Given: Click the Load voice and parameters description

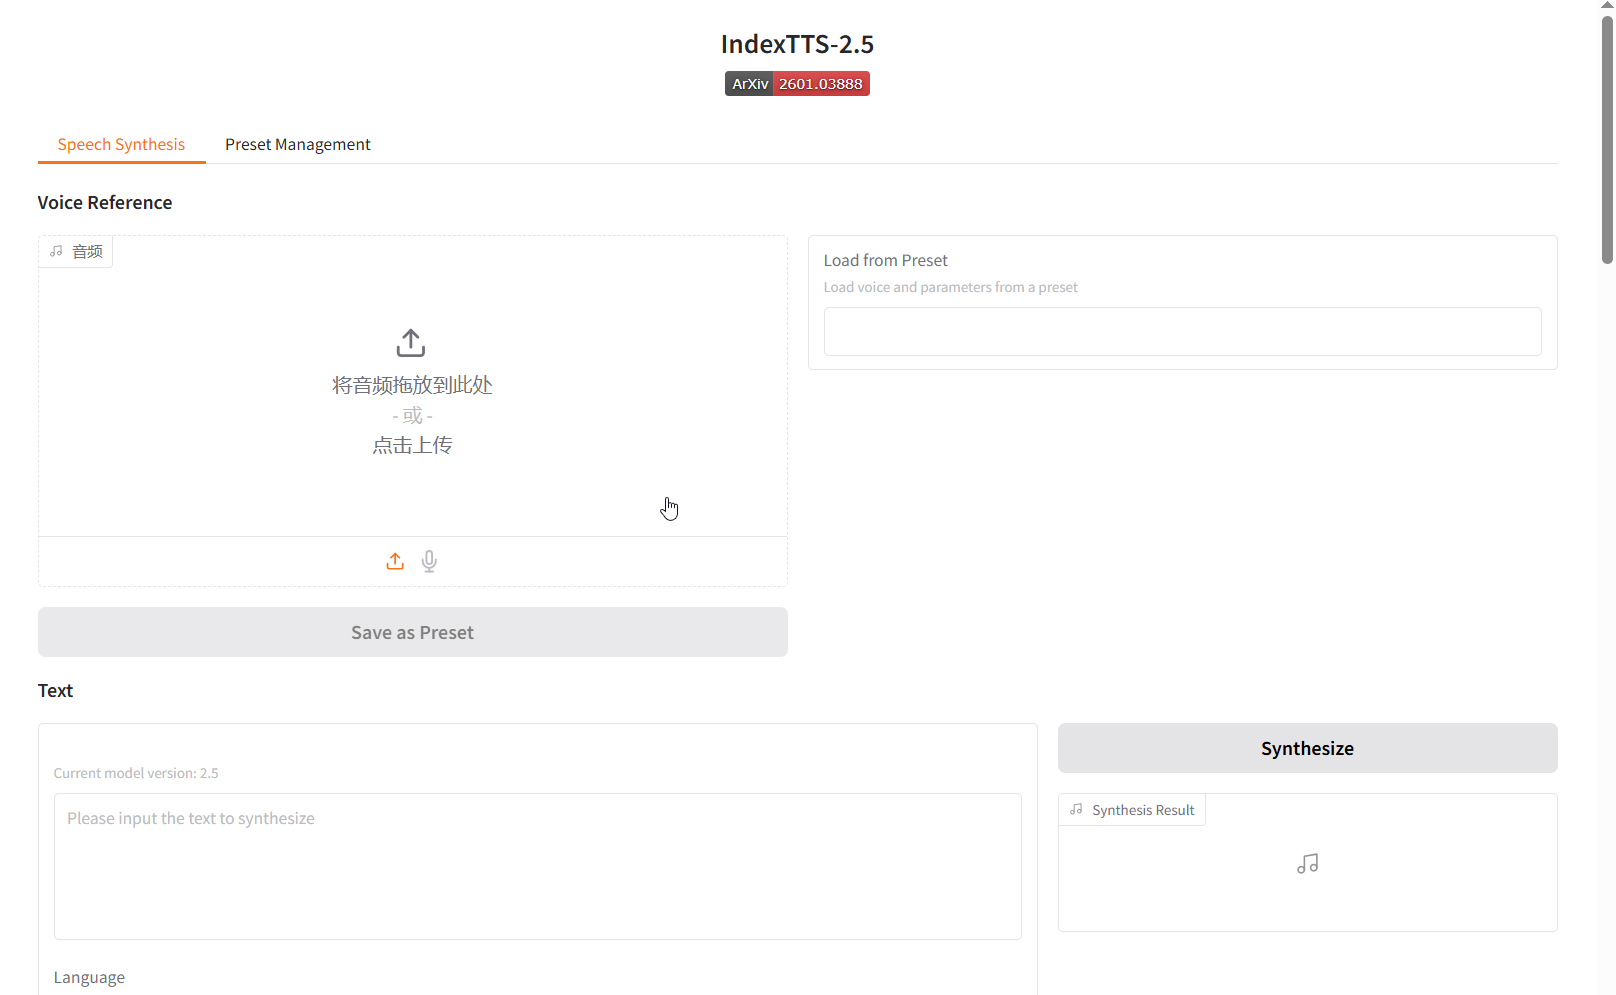Looking at the screenshot, I should point(950,287).
